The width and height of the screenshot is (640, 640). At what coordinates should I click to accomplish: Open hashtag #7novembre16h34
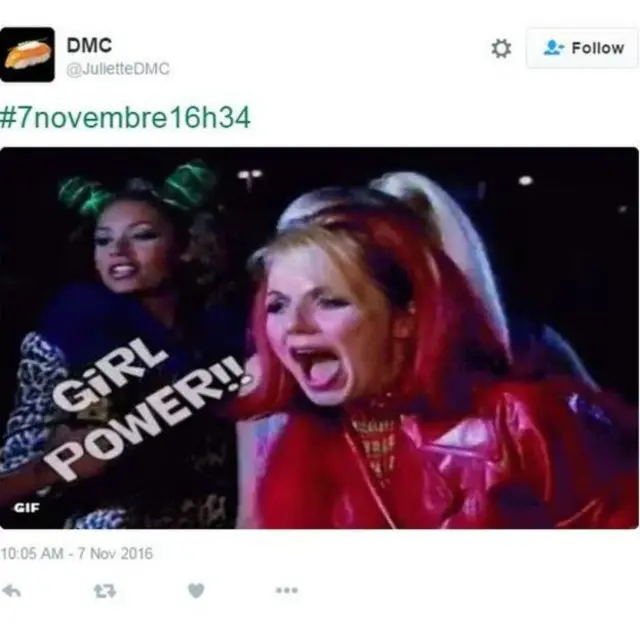coord(125,118)
